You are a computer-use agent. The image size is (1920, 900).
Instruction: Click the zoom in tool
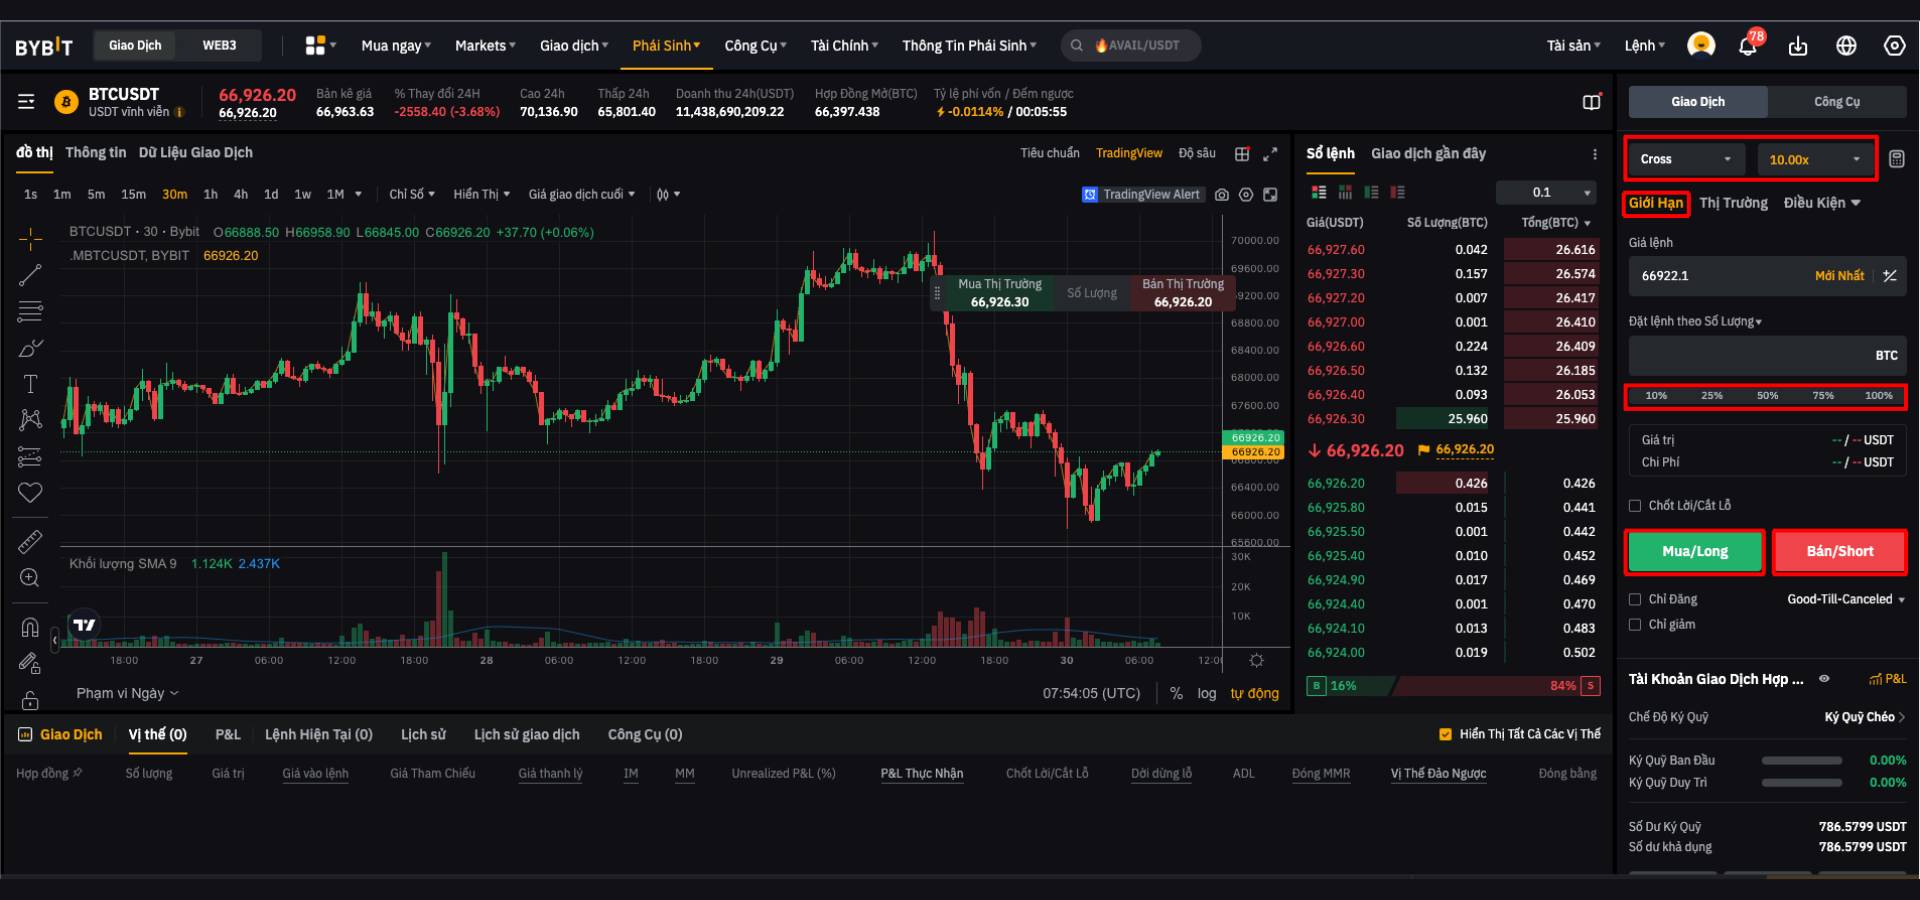tap(30, 577)
